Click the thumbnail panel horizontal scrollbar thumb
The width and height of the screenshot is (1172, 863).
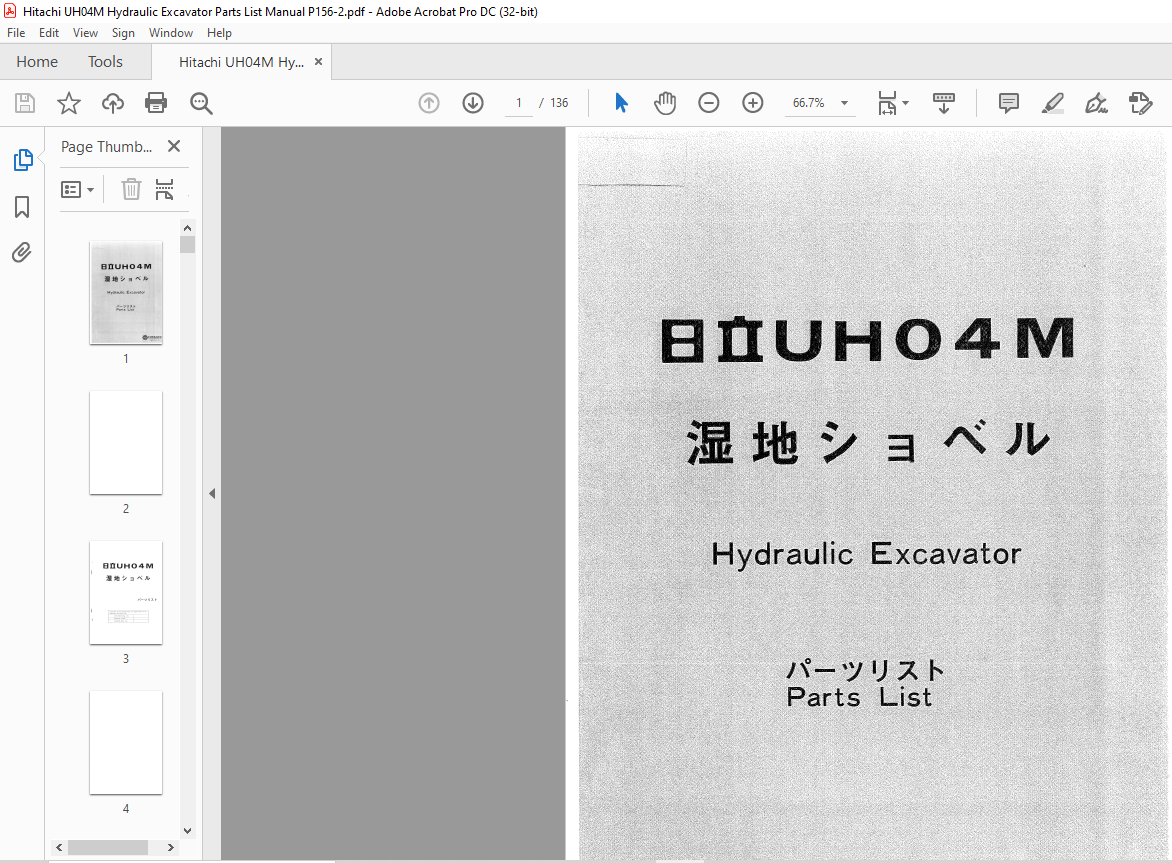point(108,847)
